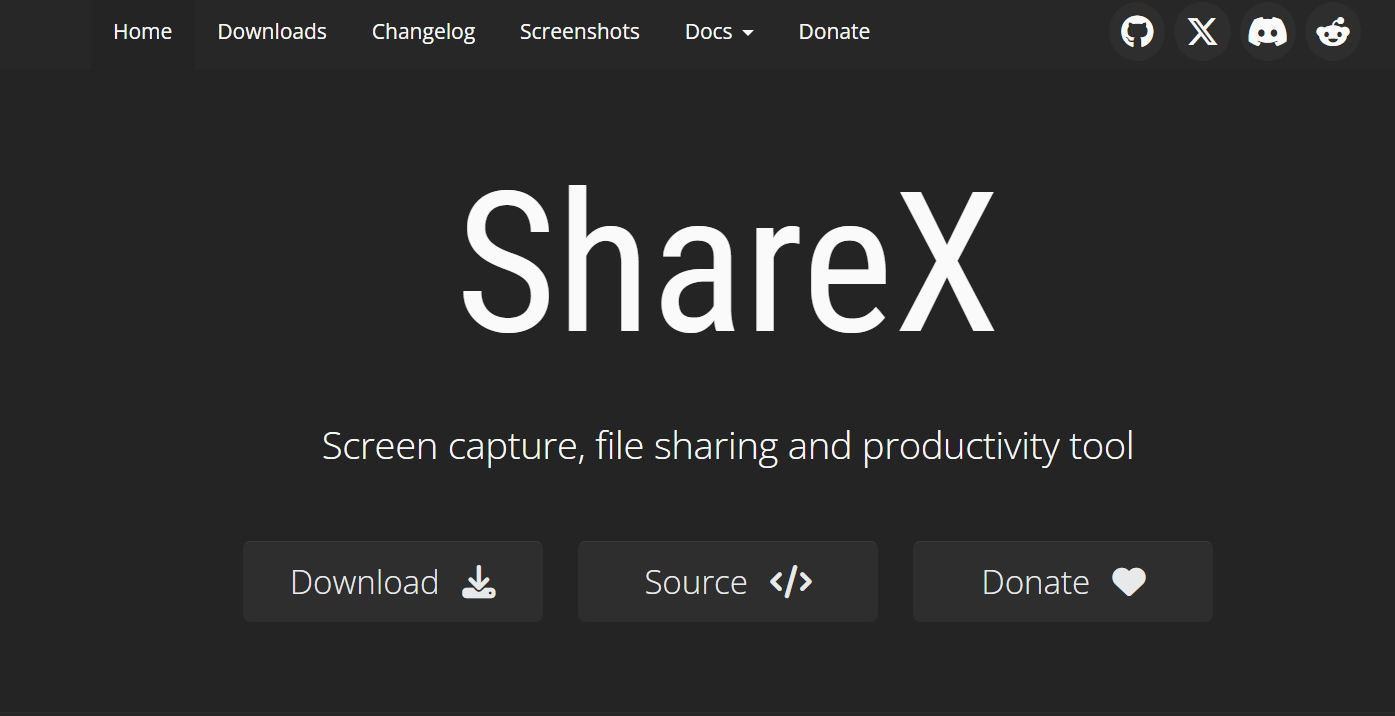Open the GitHub icon link
1395x716 pixels.
(1137, 32)
